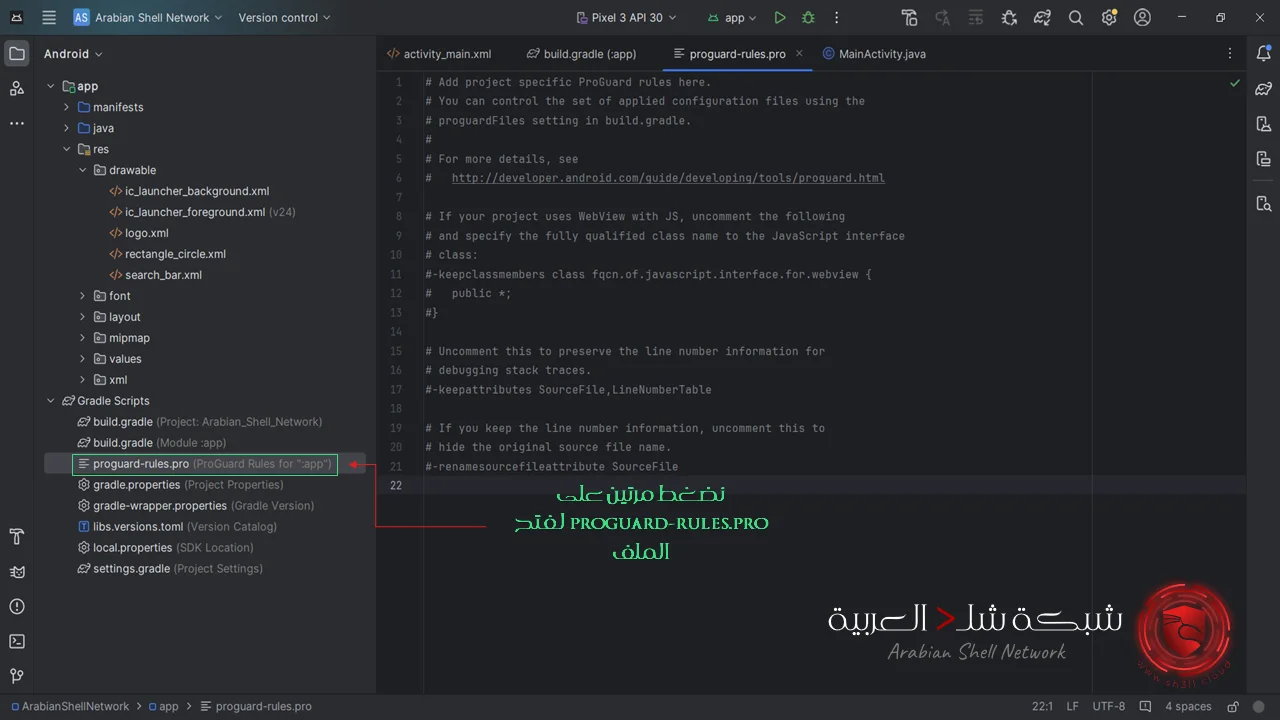Open Search Everywhere magnifier icon
Screen dimensions: 1280x720
(x=1076, y=18)
